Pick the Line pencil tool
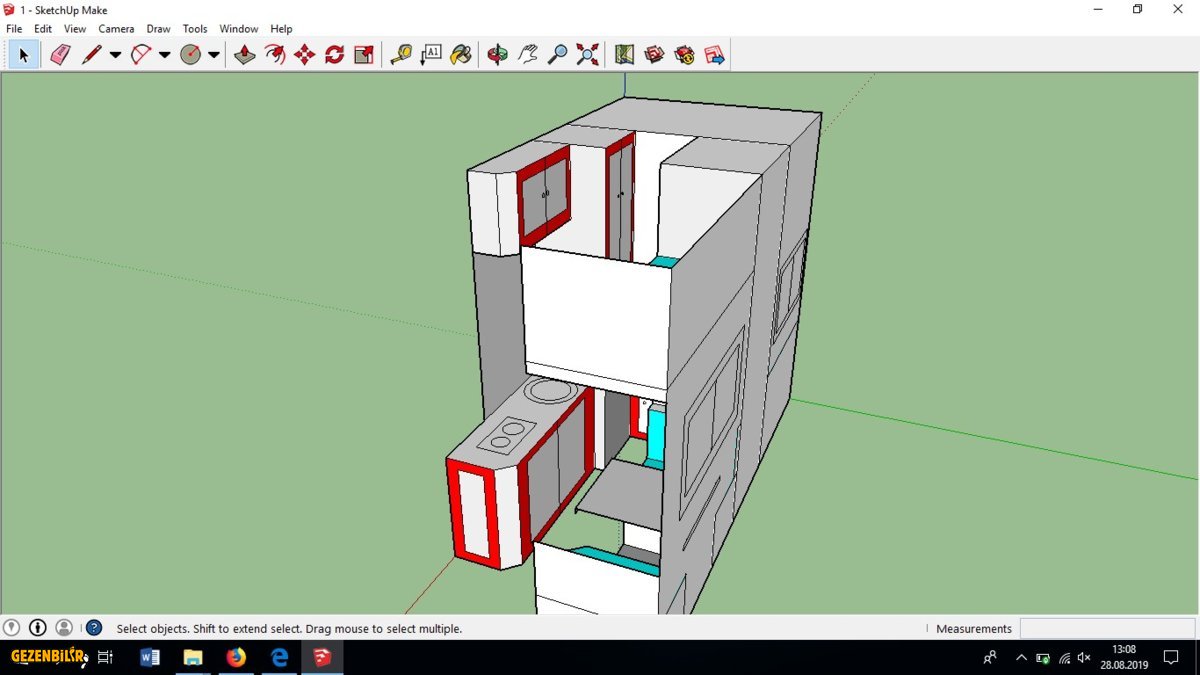 pos(92,55)
